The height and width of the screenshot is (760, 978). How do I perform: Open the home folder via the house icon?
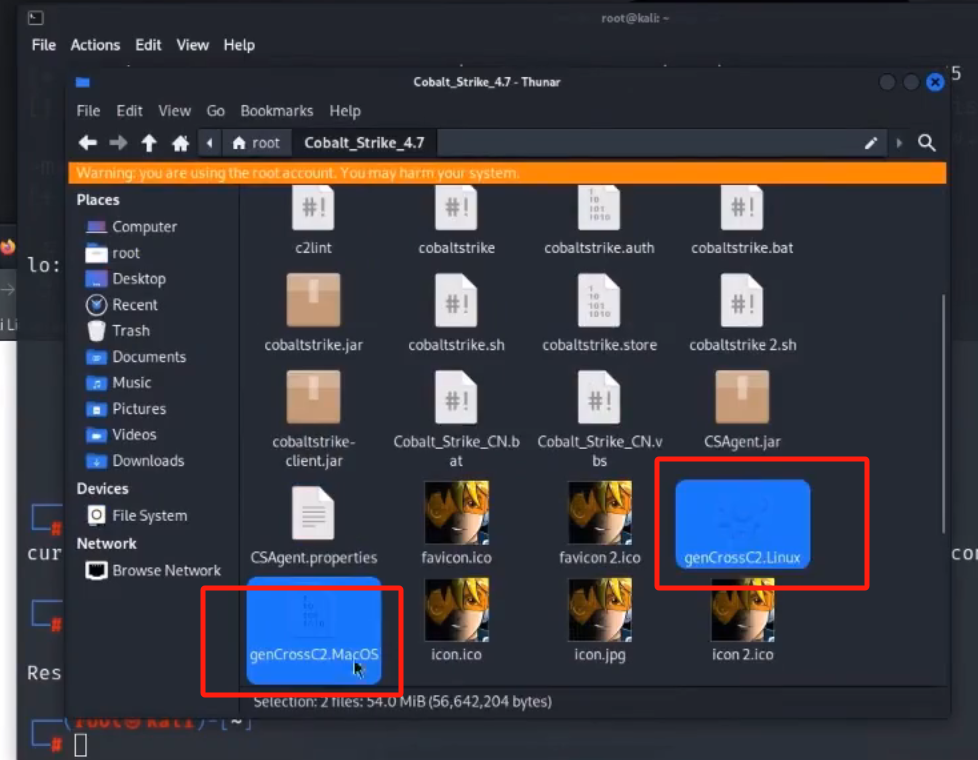click(x=180, y=143)
